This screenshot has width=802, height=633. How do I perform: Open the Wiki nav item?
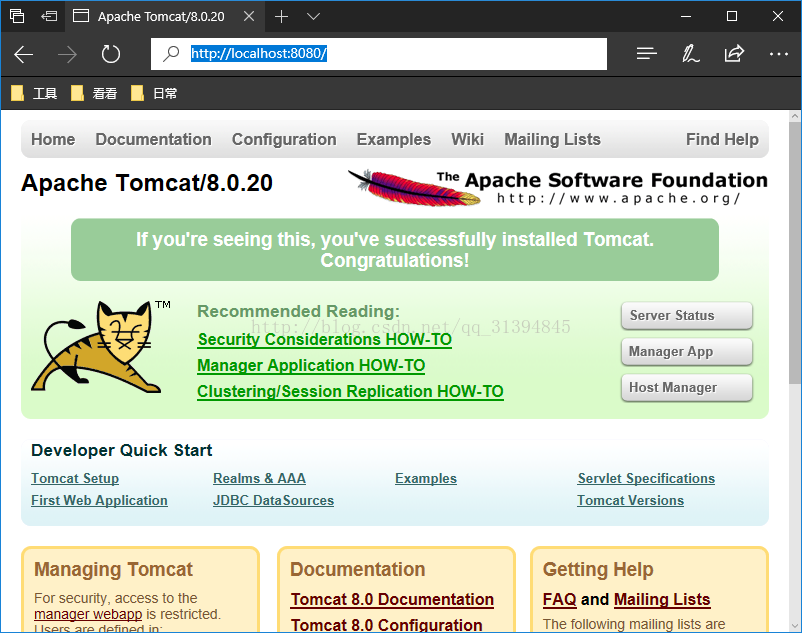467,139
